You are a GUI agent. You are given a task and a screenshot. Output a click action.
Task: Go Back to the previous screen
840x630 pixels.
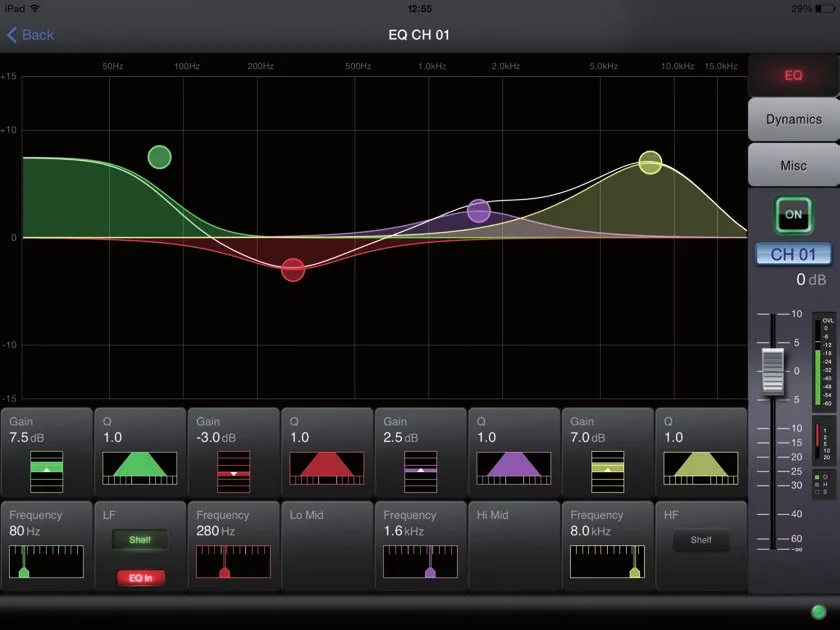pos(31,35)
